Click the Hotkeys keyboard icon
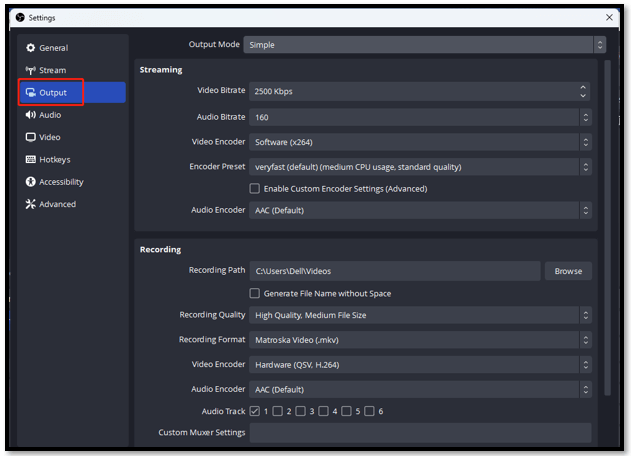 (x=31, y=159)
